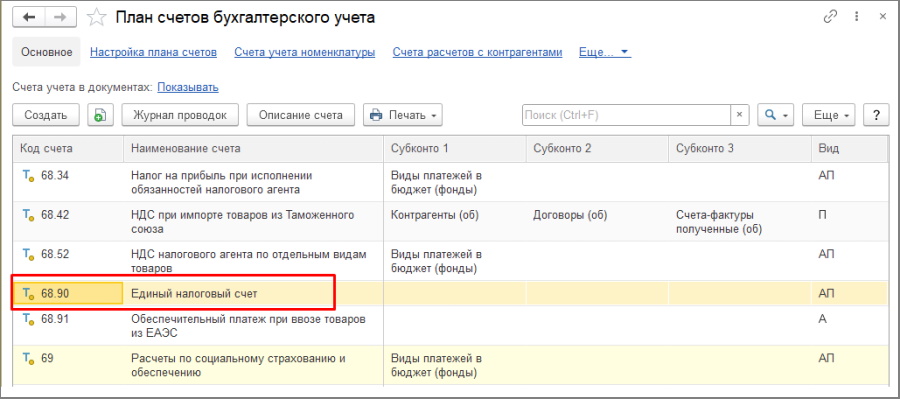Image resolution: width=900 pixels, height=399 pixels.
Task: Open Журнал проводок
Action: tap(180, 115)
